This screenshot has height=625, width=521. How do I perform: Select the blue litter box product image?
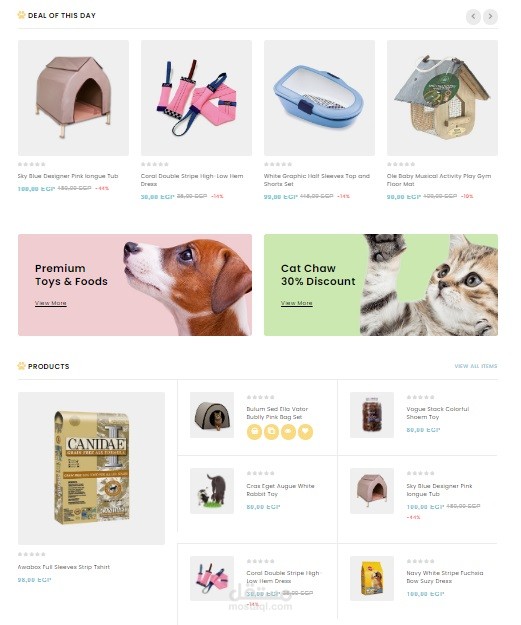(319, 98)
